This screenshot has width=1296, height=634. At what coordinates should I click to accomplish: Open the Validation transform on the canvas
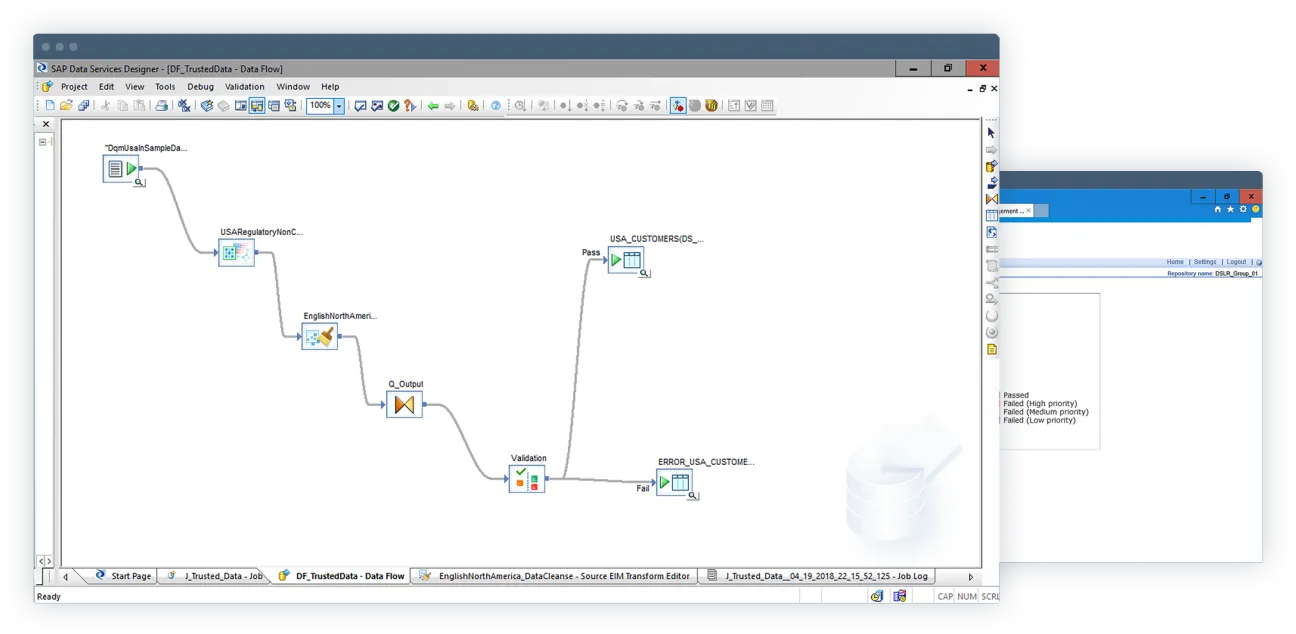click(527, 480)
